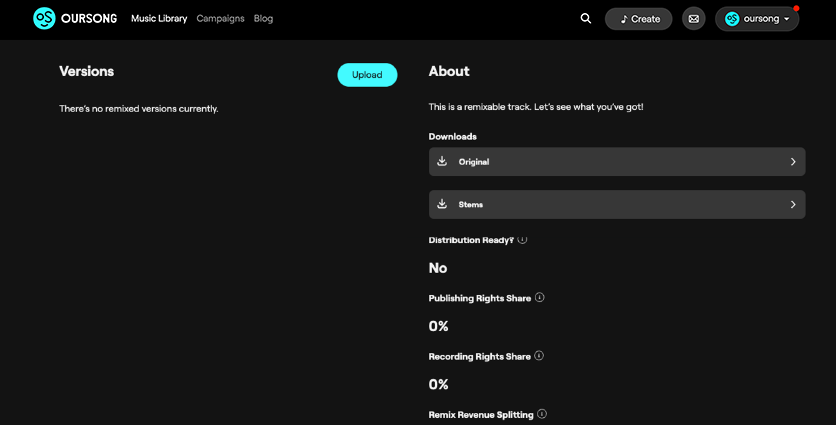Show info for Distribution Ready
The height and width of the screenshot is (425, 836).
coord(522,239)
